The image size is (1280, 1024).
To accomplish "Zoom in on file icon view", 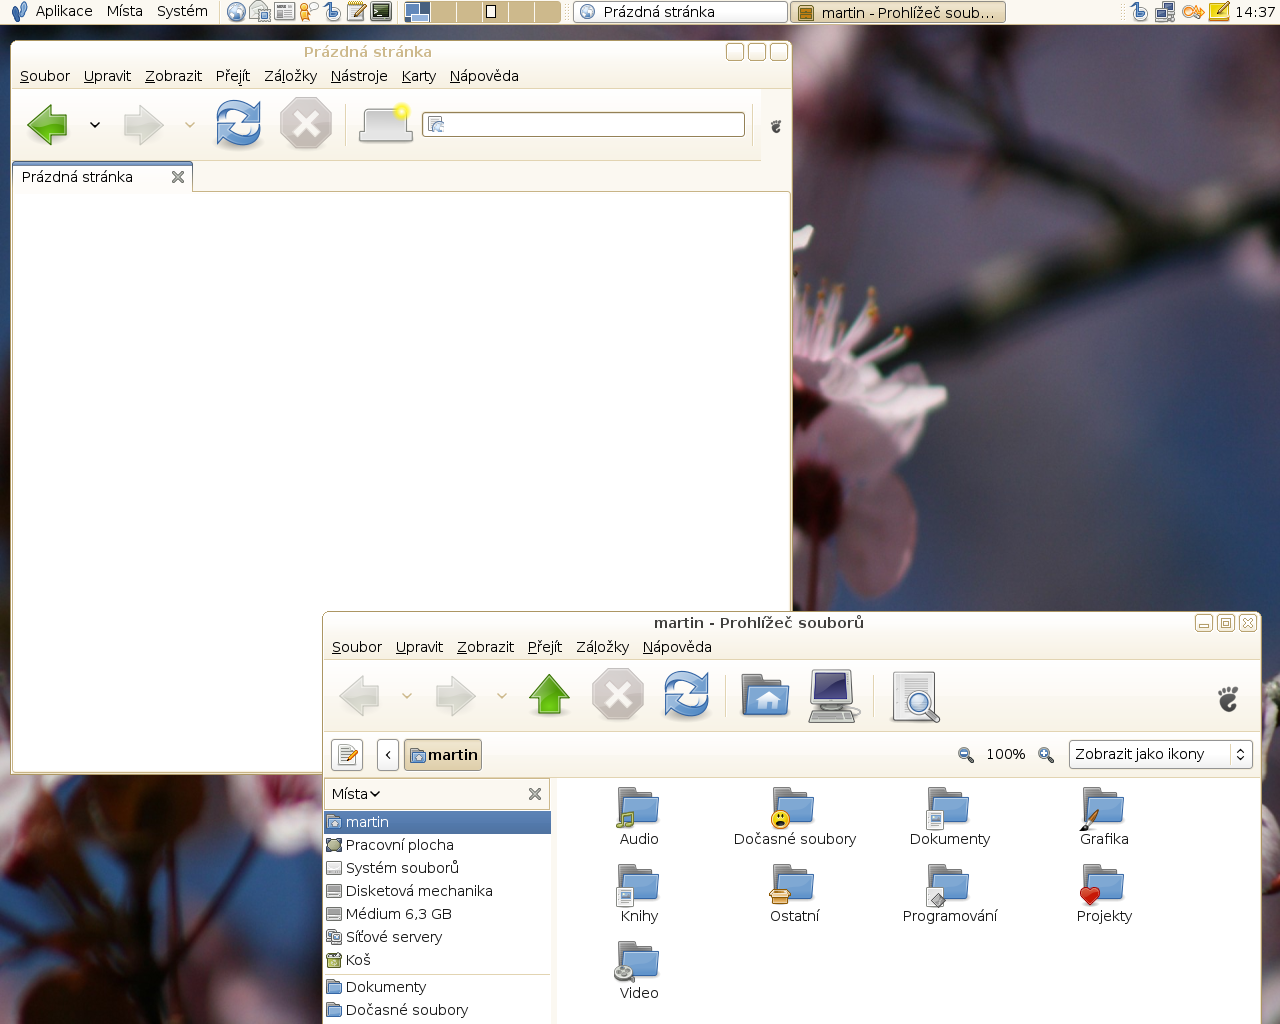I will (1046, 755).
